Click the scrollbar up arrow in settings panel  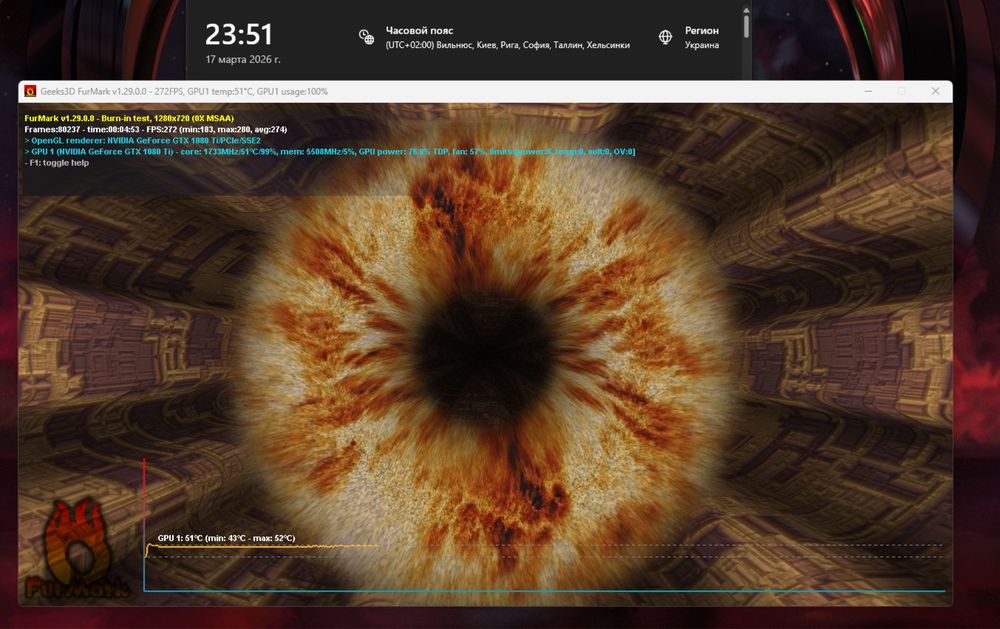tap(746, 10)
